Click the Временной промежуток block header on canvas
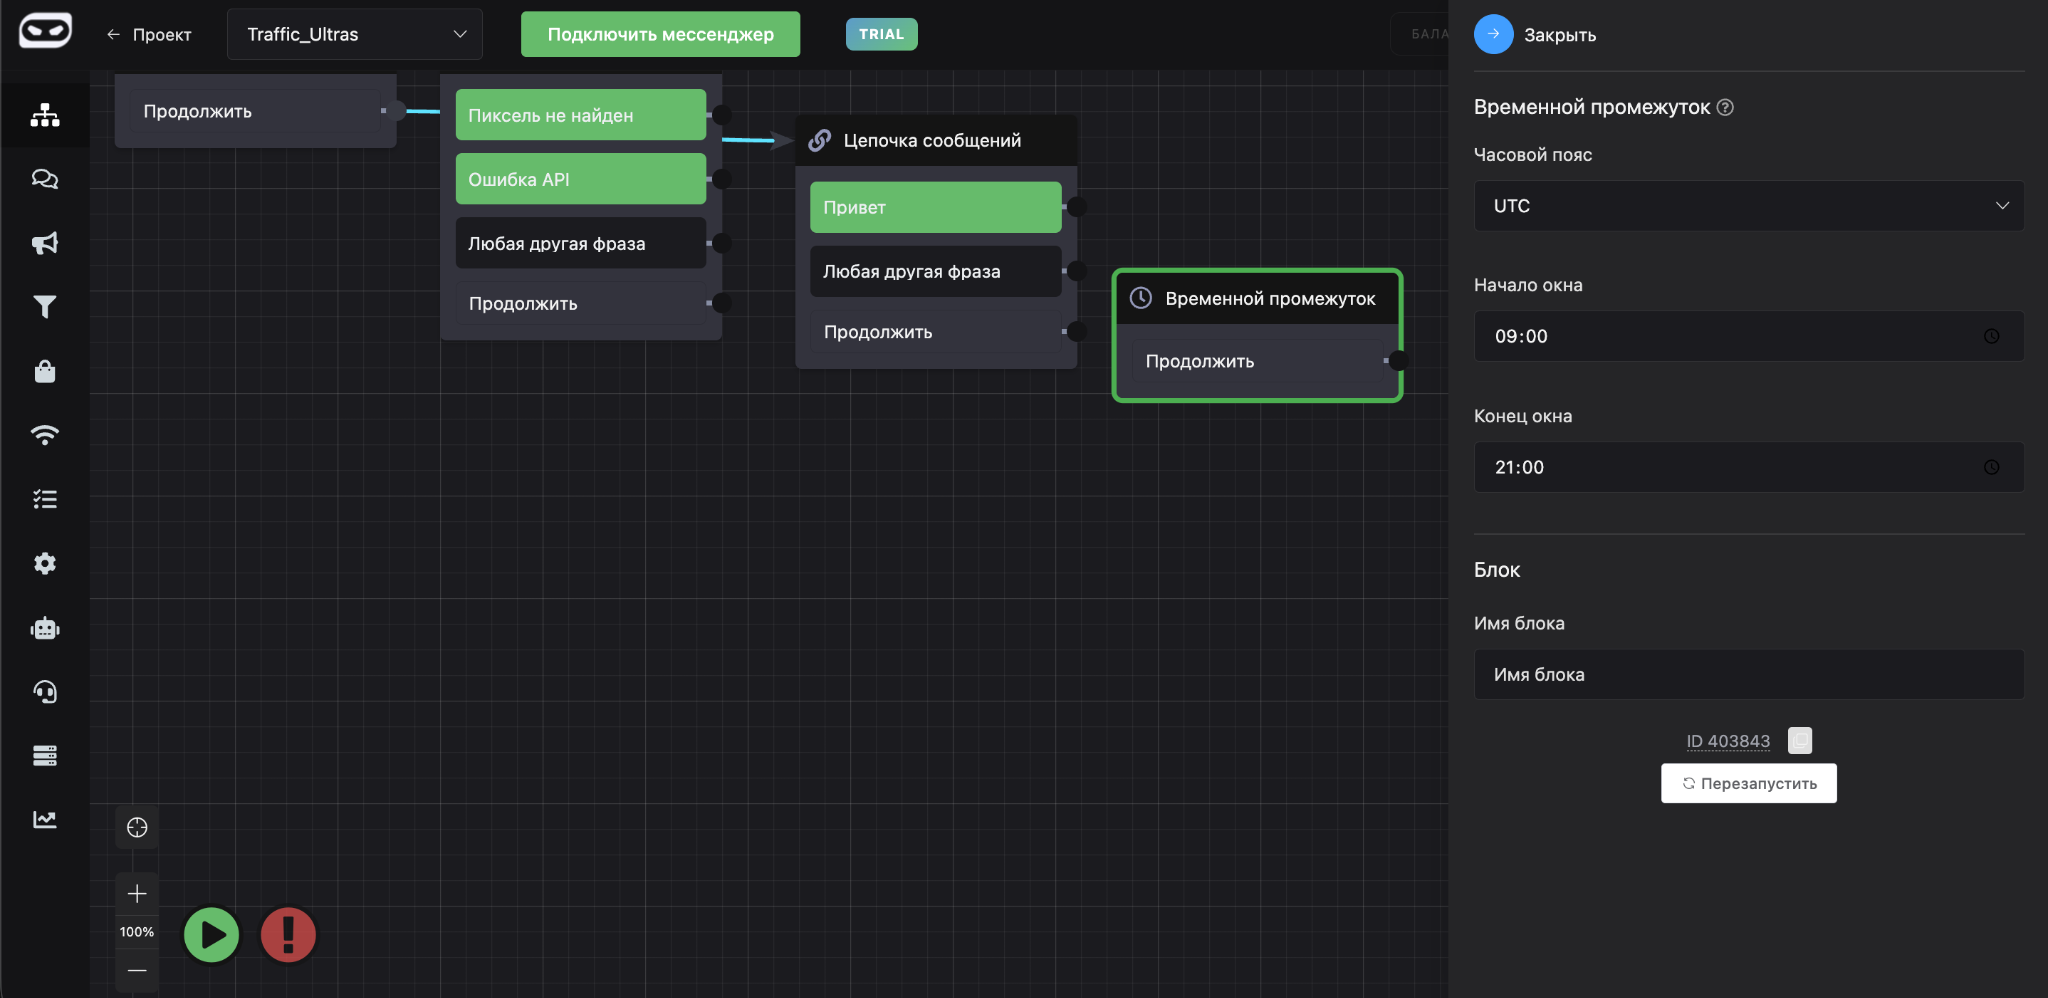 point(1257,298)
